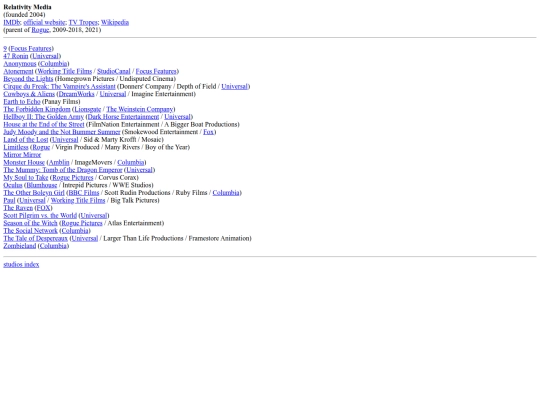Open the Oculus film link

(x=13, y=185)
